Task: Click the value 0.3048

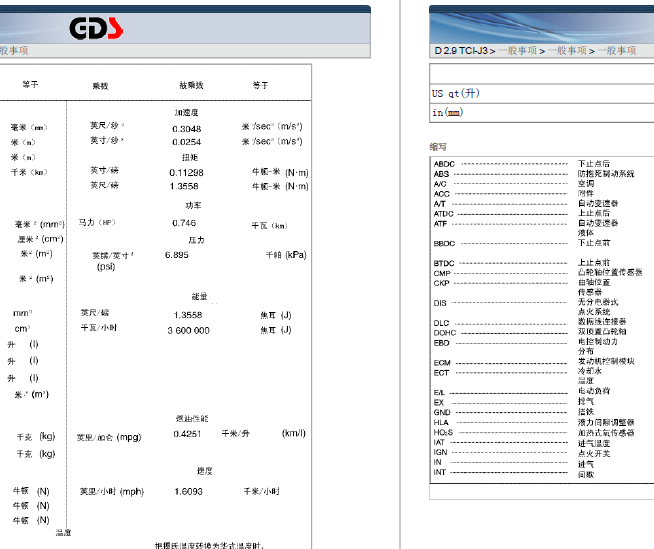Action: 187,129
